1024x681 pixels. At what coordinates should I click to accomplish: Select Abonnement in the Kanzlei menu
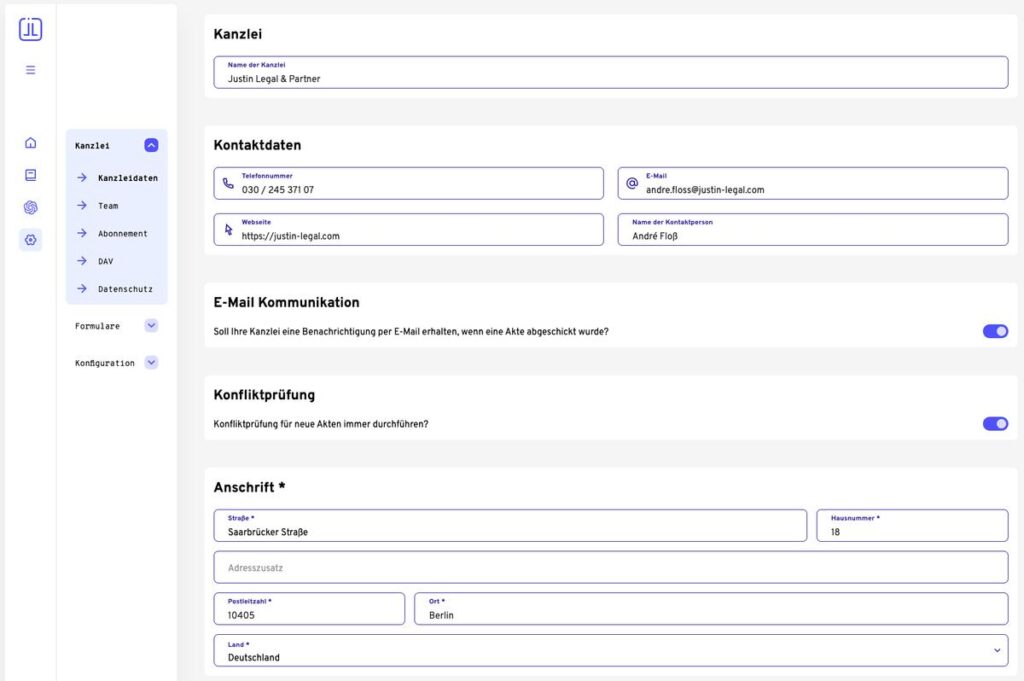pos(122,234)
